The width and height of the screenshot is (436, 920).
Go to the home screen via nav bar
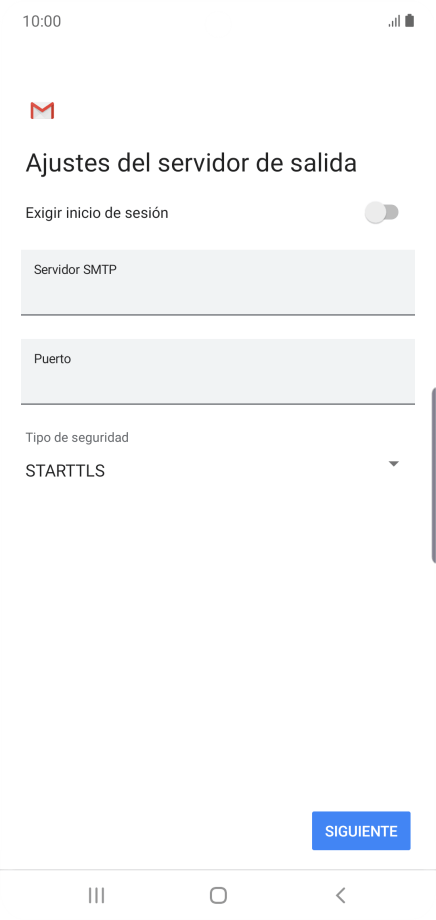click(x=218, y=895)
